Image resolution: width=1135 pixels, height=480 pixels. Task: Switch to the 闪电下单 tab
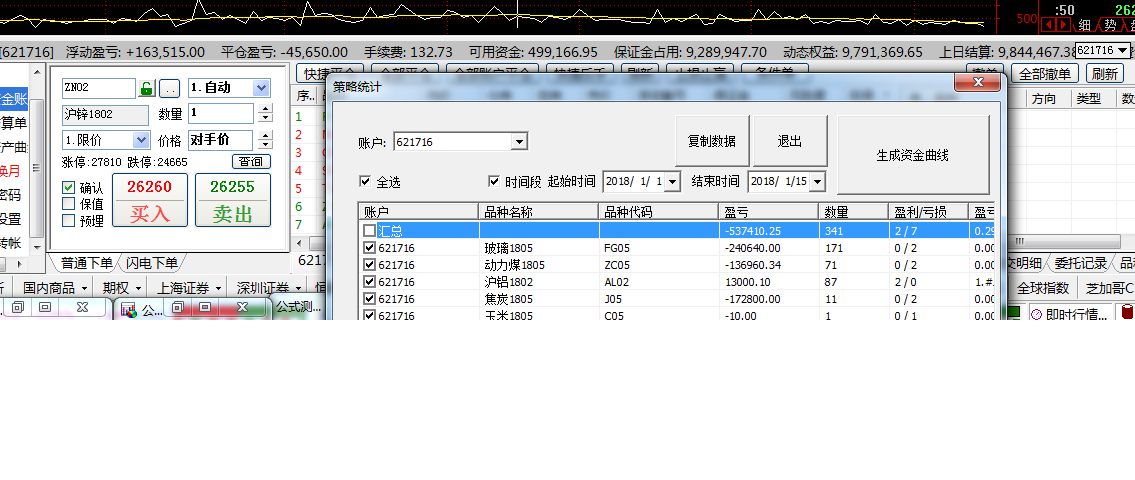pos(151,263)
